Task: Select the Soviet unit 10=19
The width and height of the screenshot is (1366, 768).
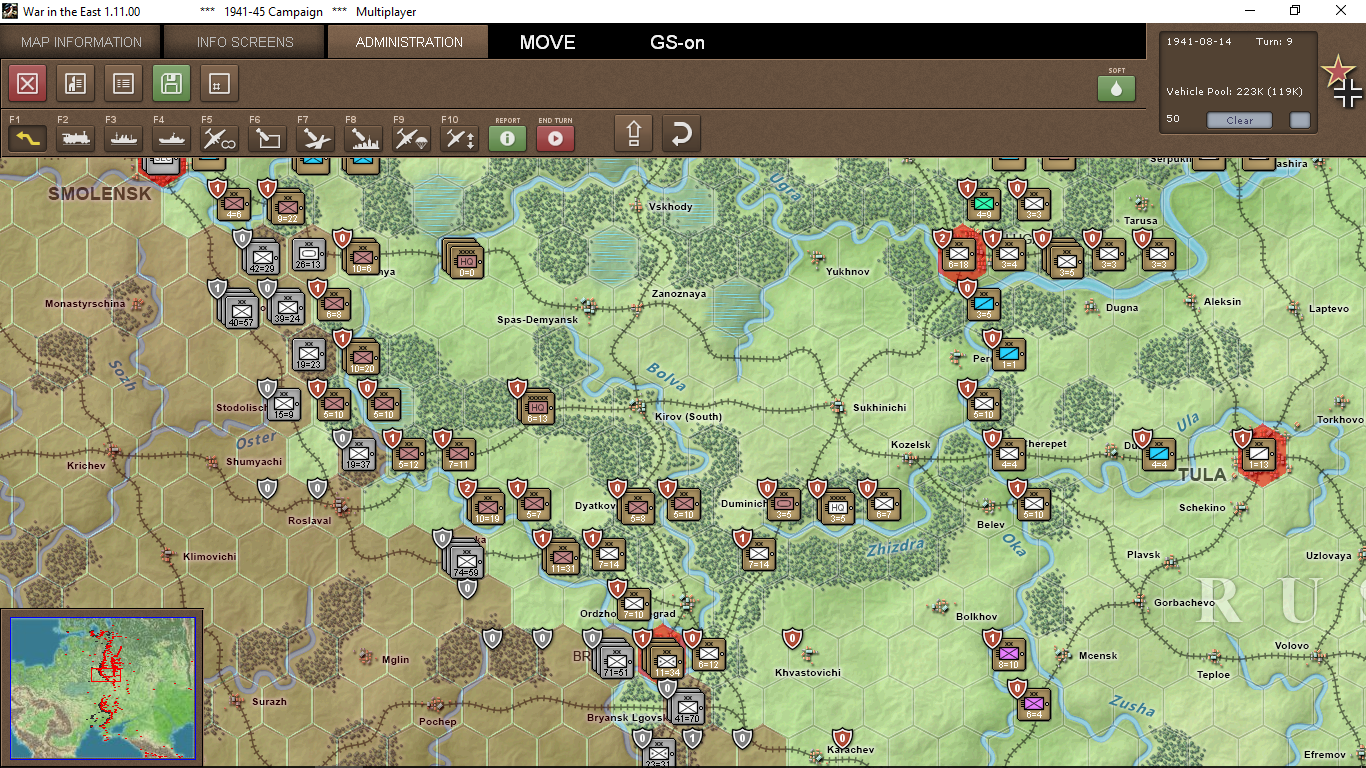Action: pos(487,507)
